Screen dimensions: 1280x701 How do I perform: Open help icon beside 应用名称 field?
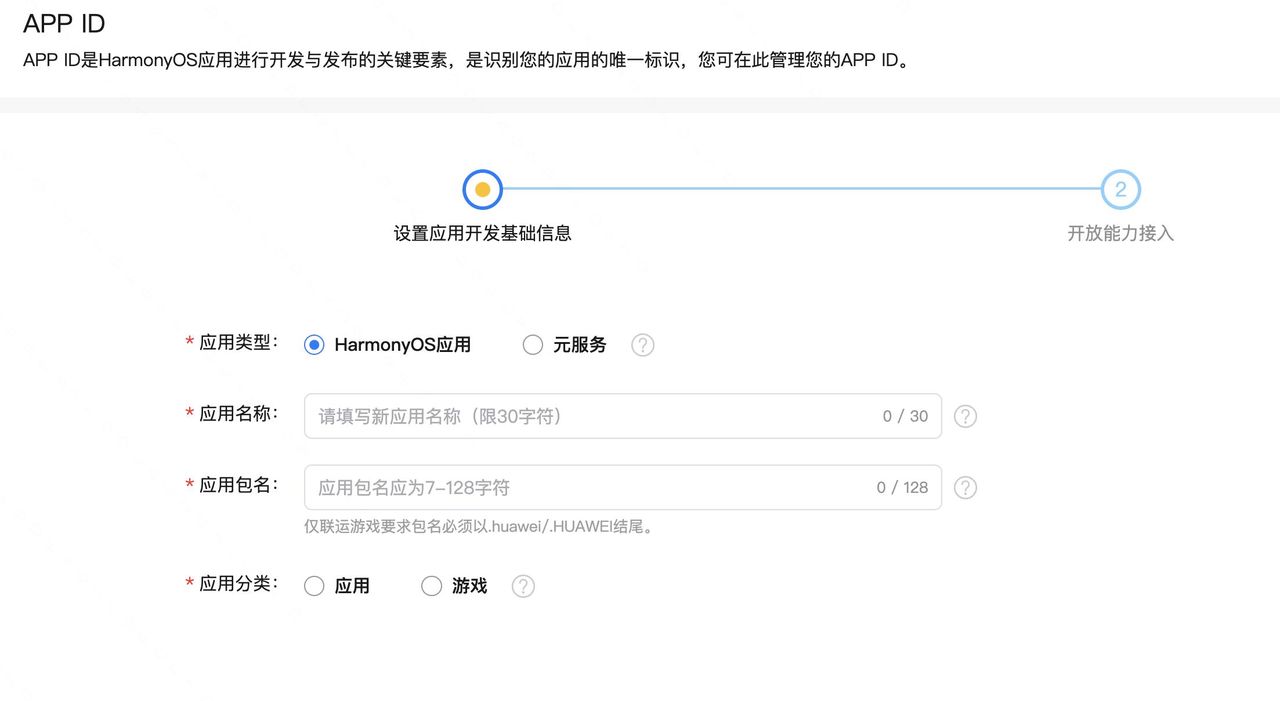point(965,416)
